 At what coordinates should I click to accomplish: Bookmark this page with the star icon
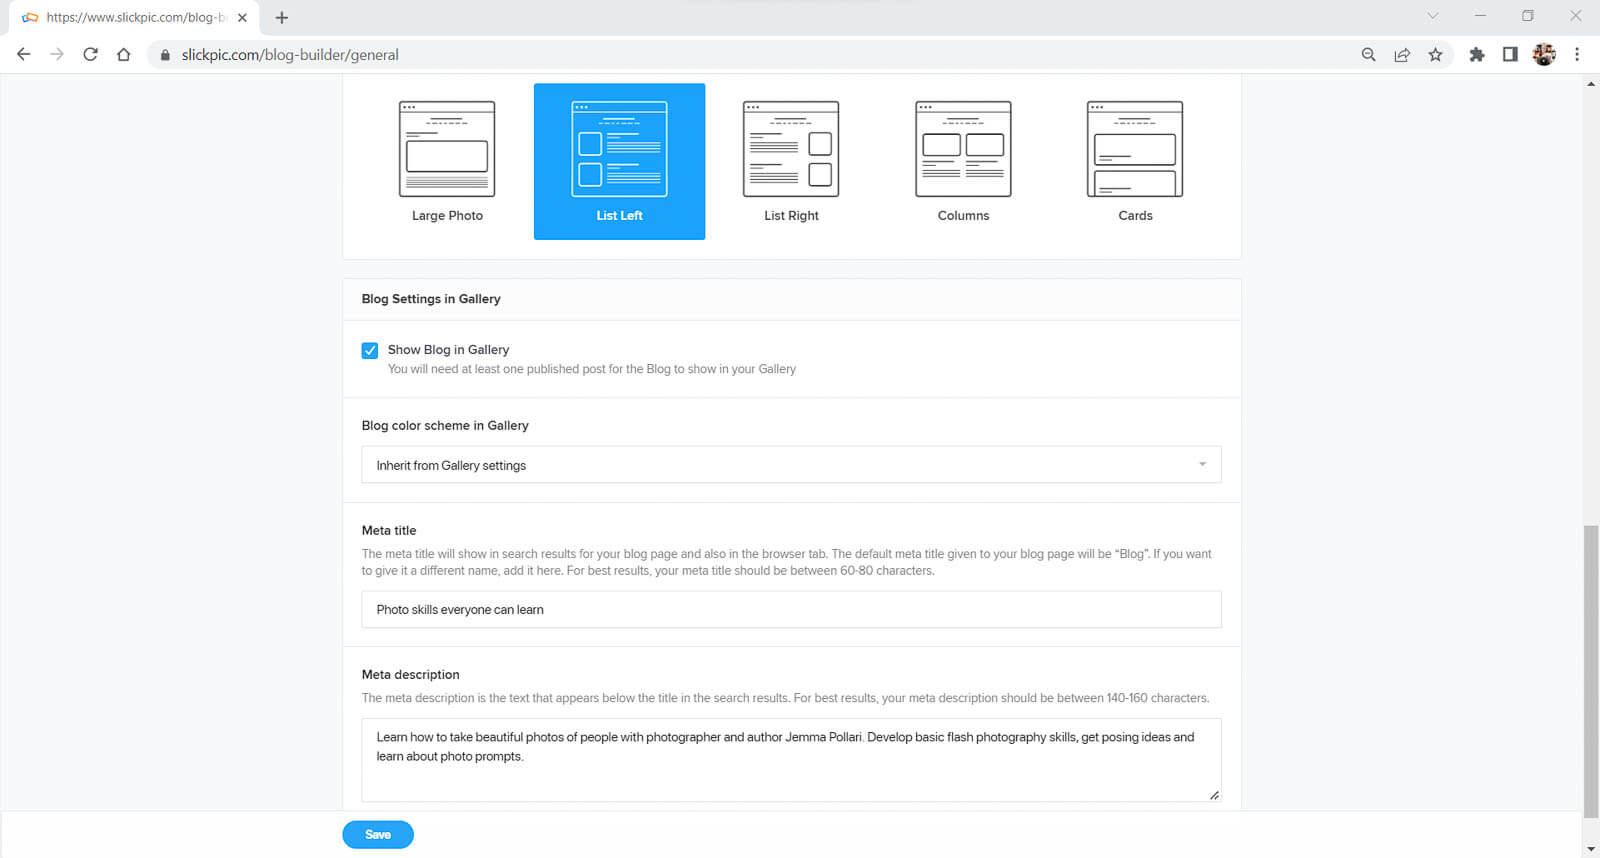[1435, 55]
